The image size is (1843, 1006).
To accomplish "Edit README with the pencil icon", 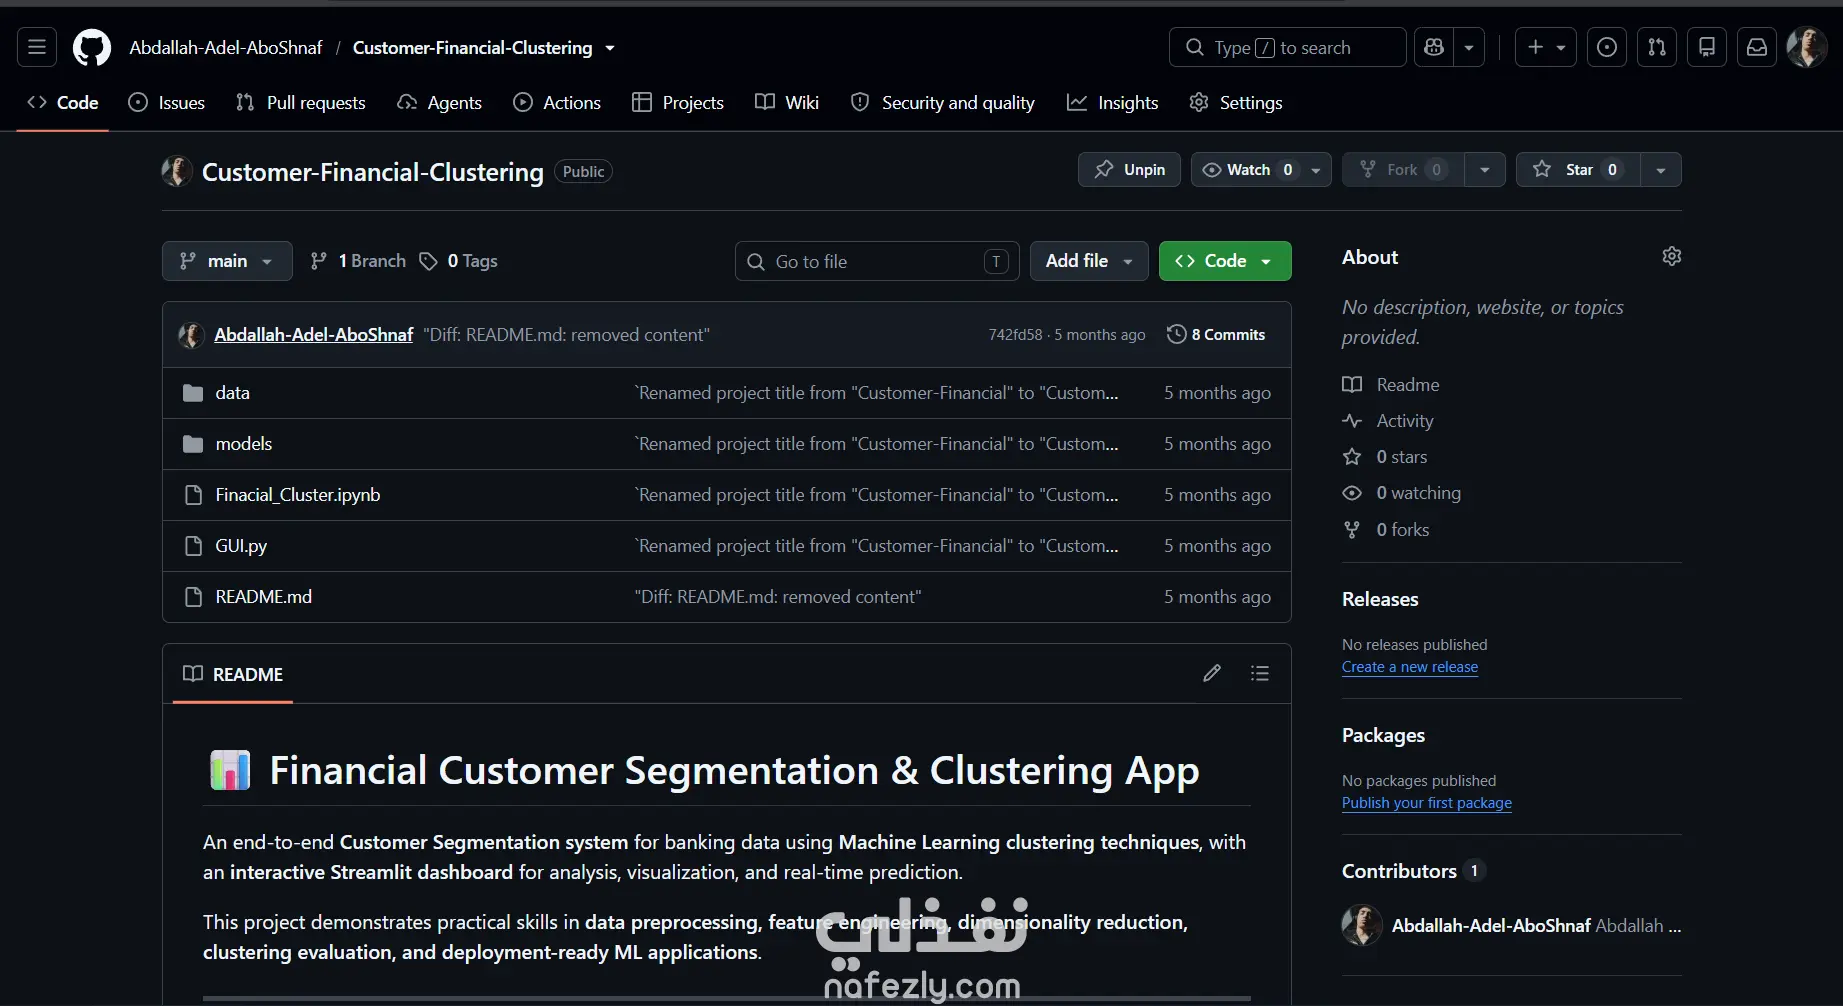I will coord(1212,674).
